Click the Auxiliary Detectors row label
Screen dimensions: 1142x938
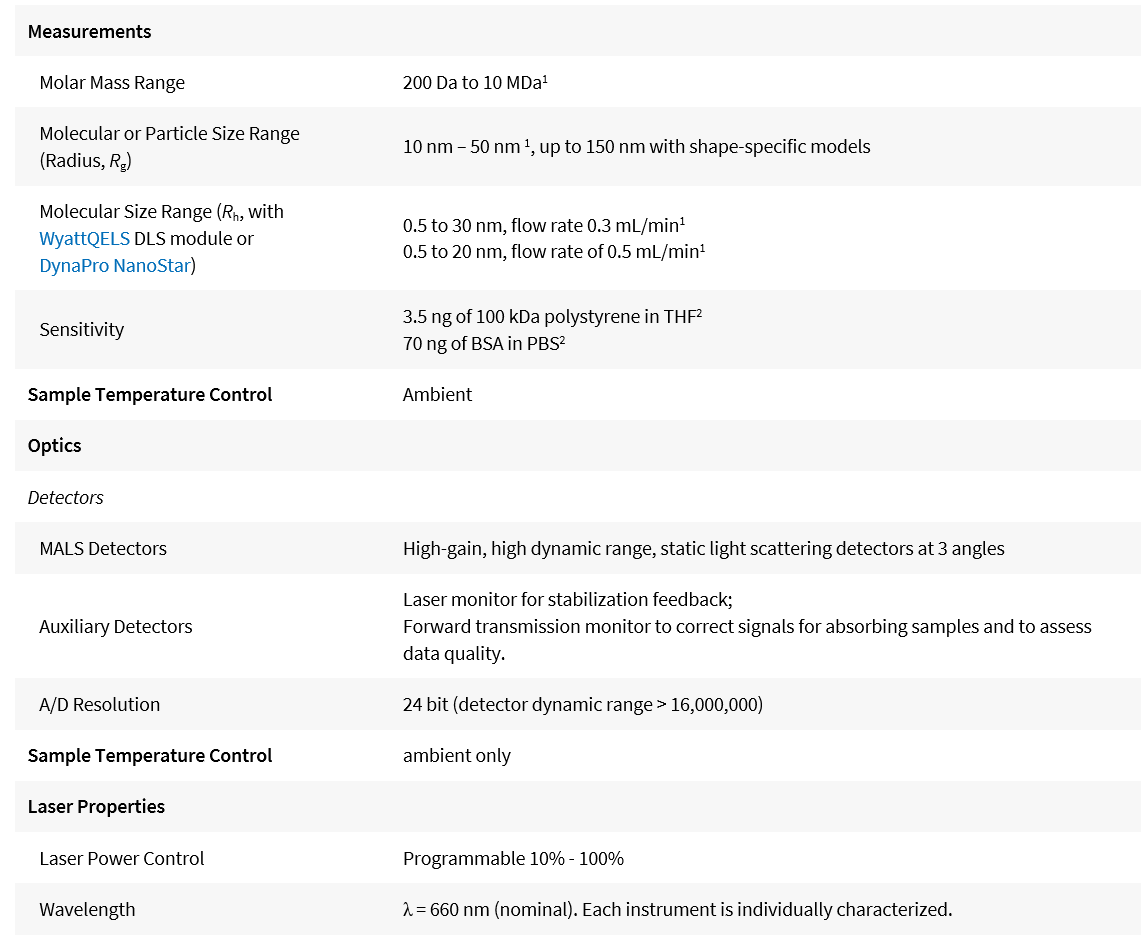coord(116,627)
